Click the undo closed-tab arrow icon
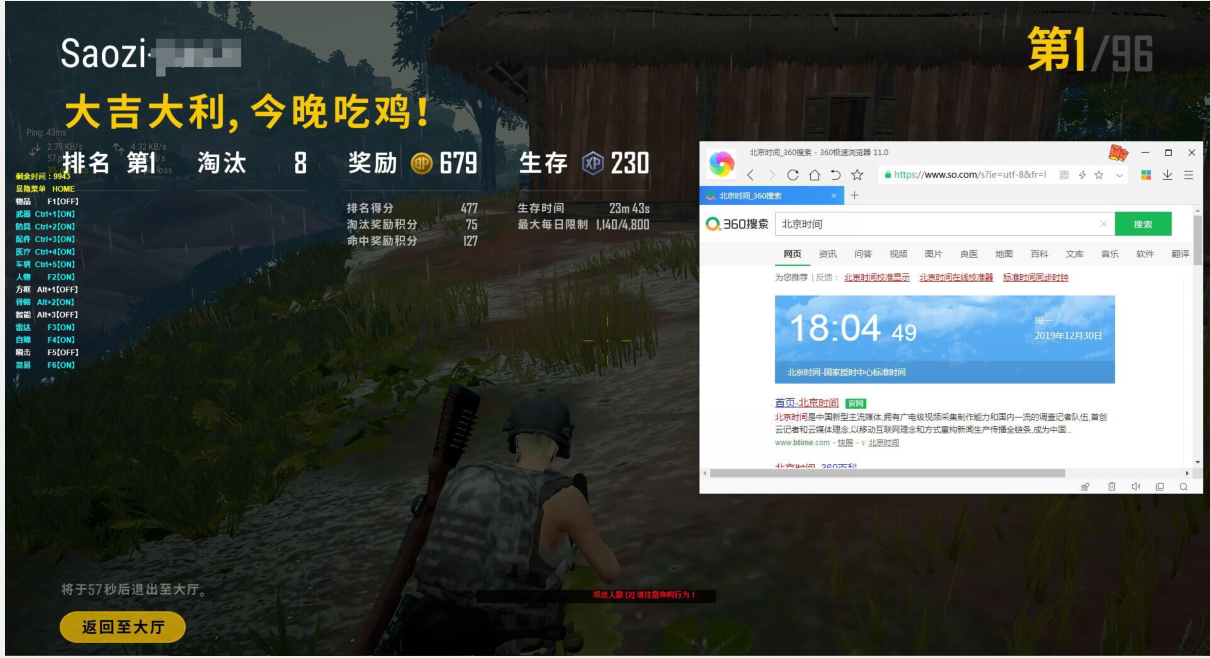This screenshot has width=1210, height=658. coord(835,175)
